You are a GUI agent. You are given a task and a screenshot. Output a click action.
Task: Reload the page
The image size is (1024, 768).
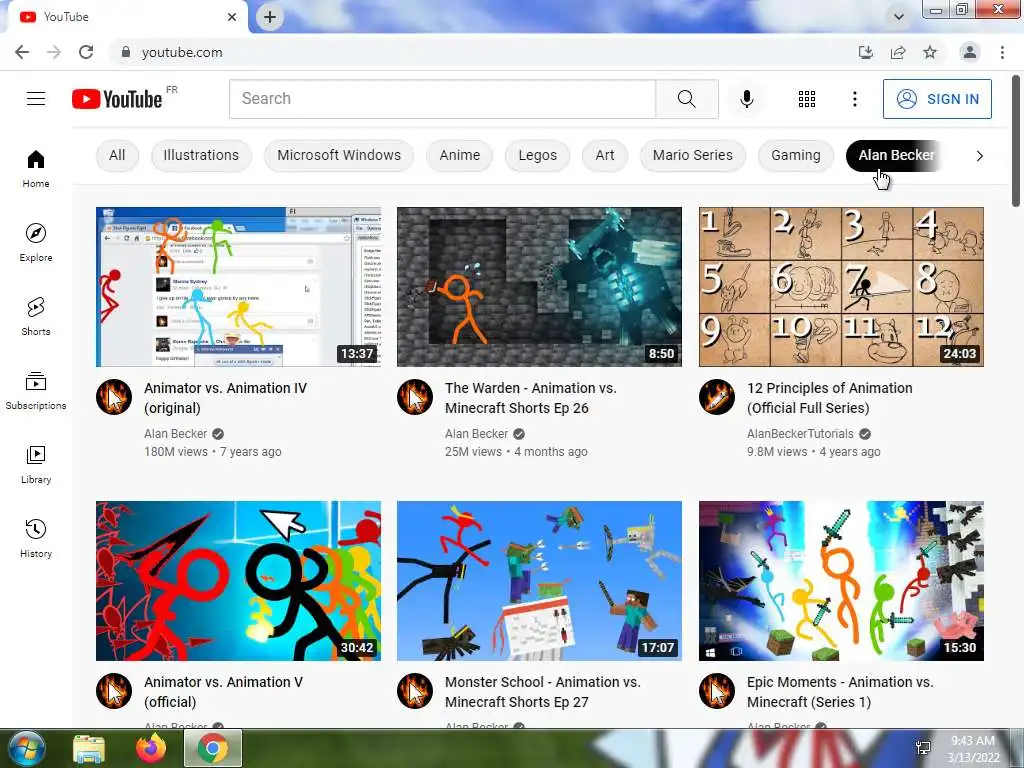coord(86,52)
